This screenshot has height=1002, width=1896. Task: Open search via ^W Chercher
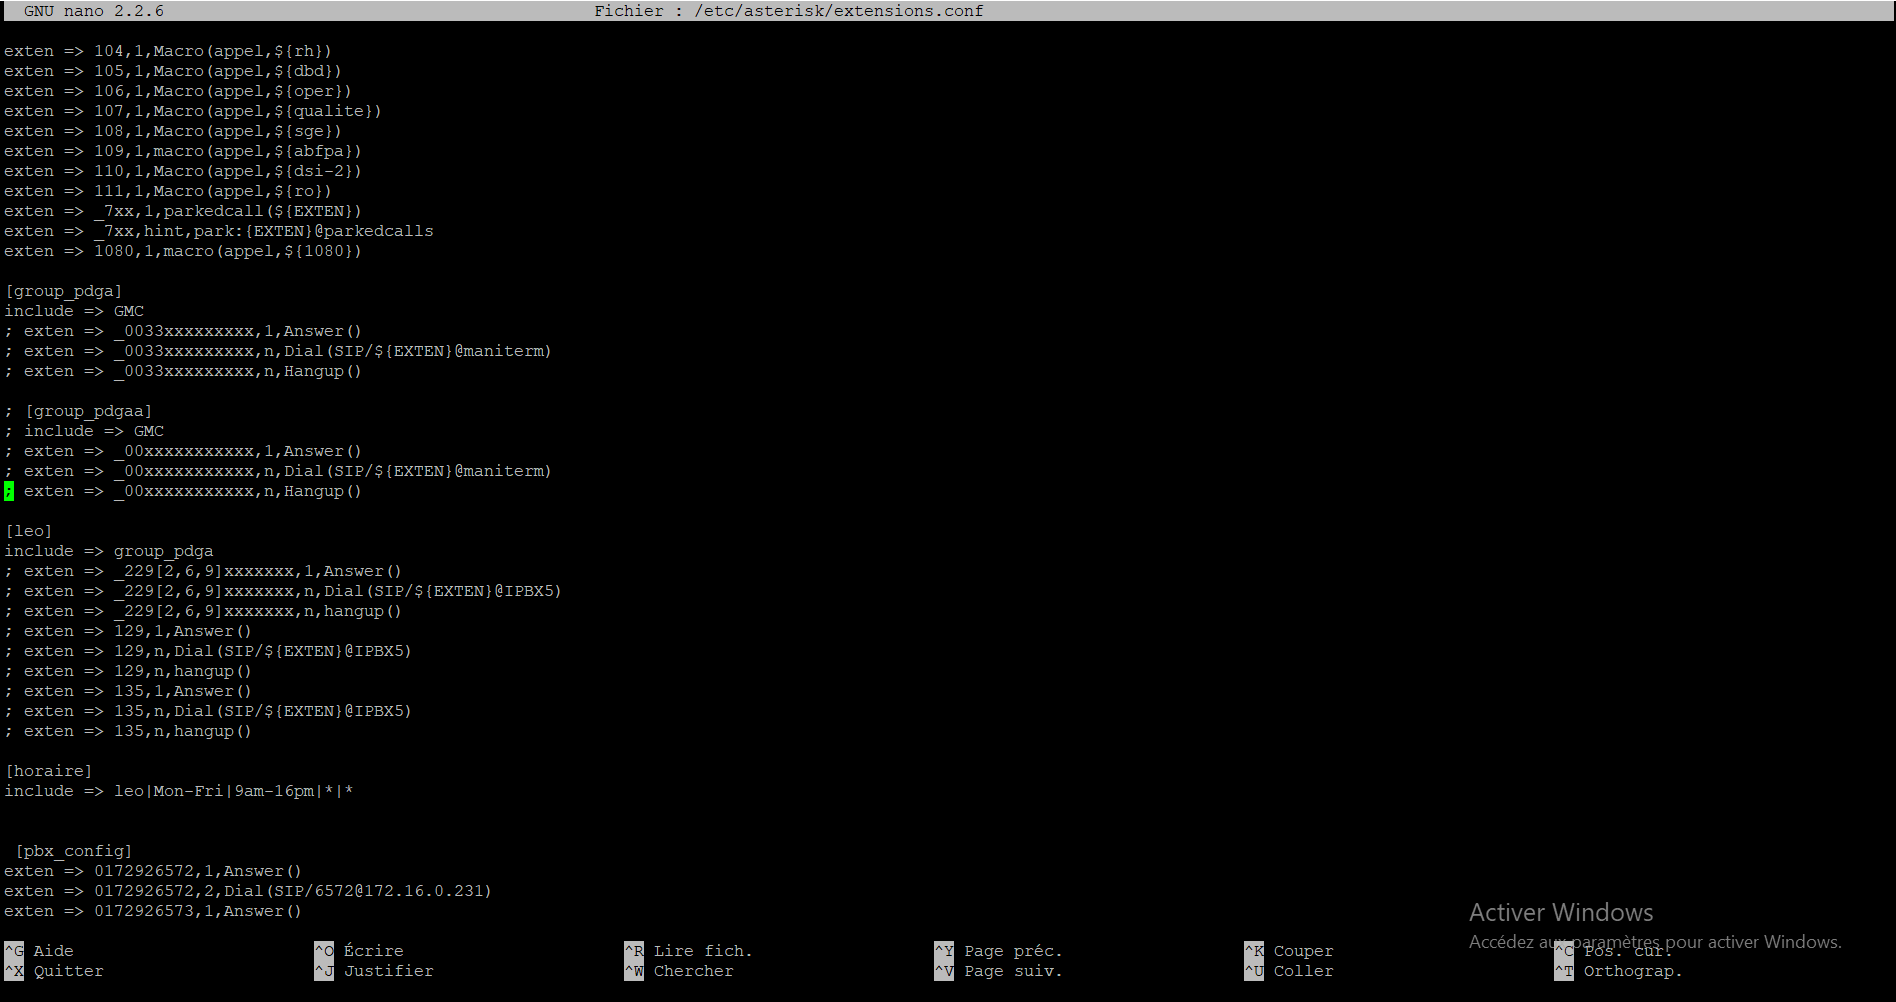coord(680,971)
